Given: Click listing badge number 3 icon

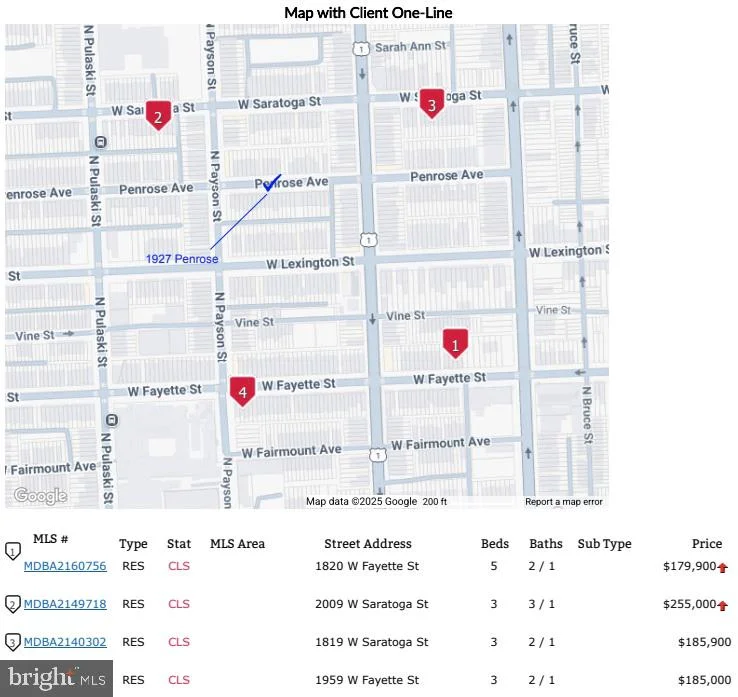Looking at the screenshot, I should [13, 642].
